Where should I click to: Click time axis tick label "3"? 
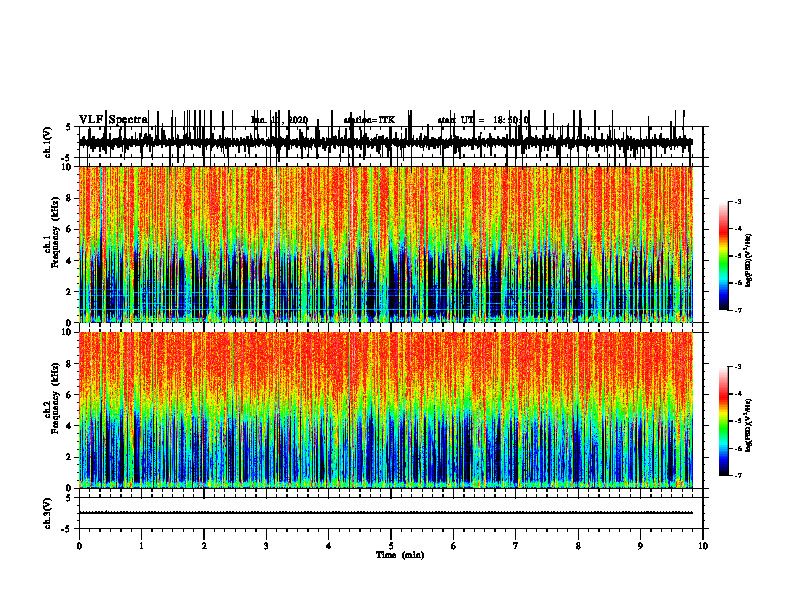[266, 546]
